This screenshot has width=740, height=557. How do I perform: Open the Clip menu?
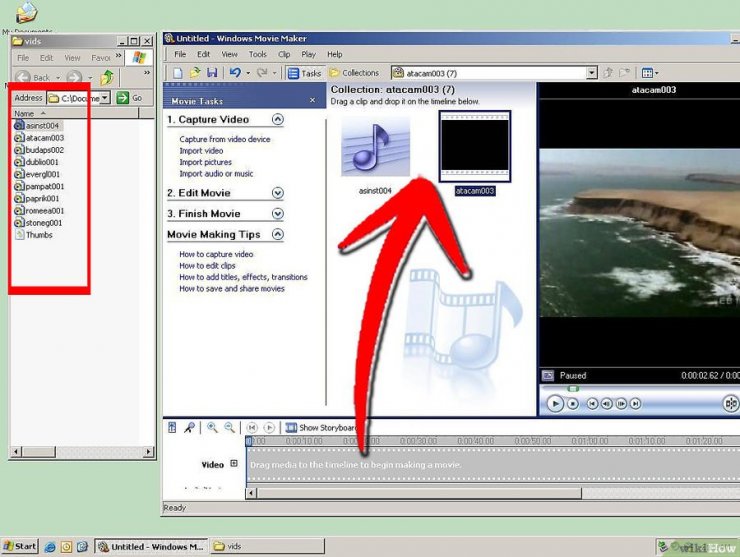point(284,54)
